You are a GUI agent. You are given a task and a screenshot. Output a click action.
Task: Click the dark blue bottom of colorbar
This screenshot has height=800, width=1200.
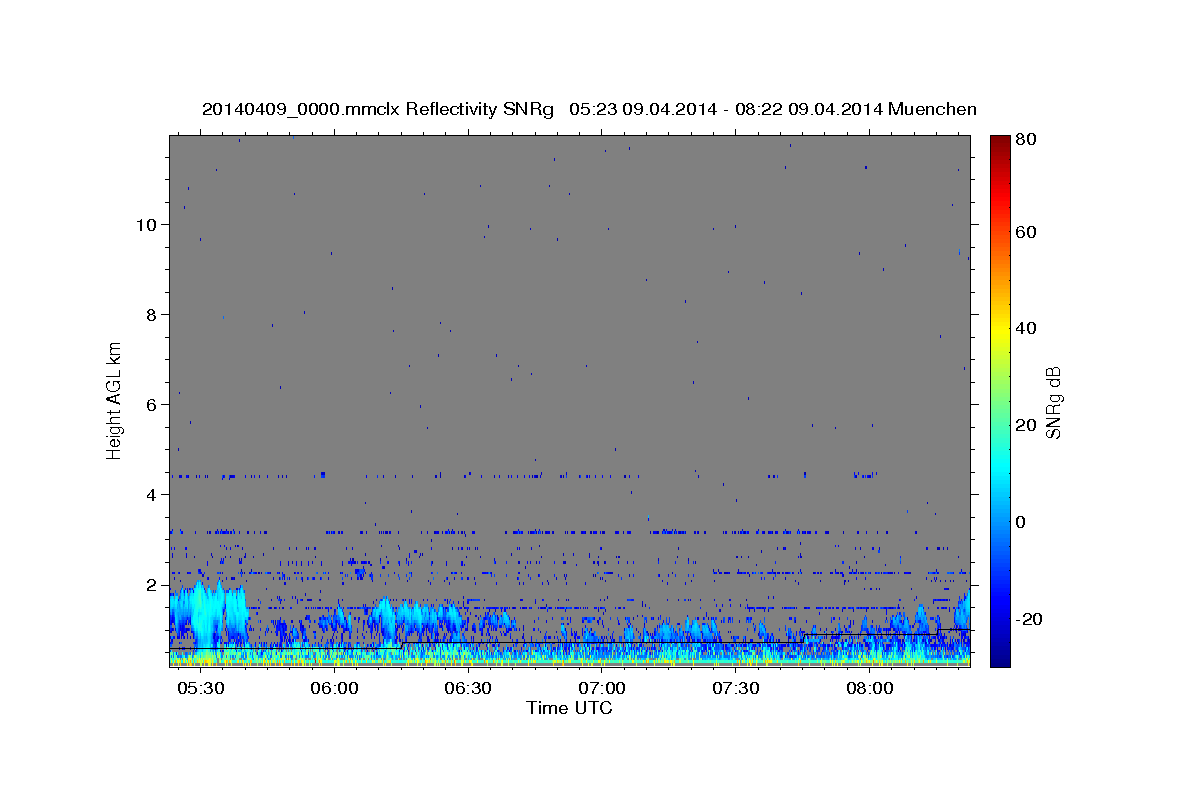click(x=1000, y=658)
